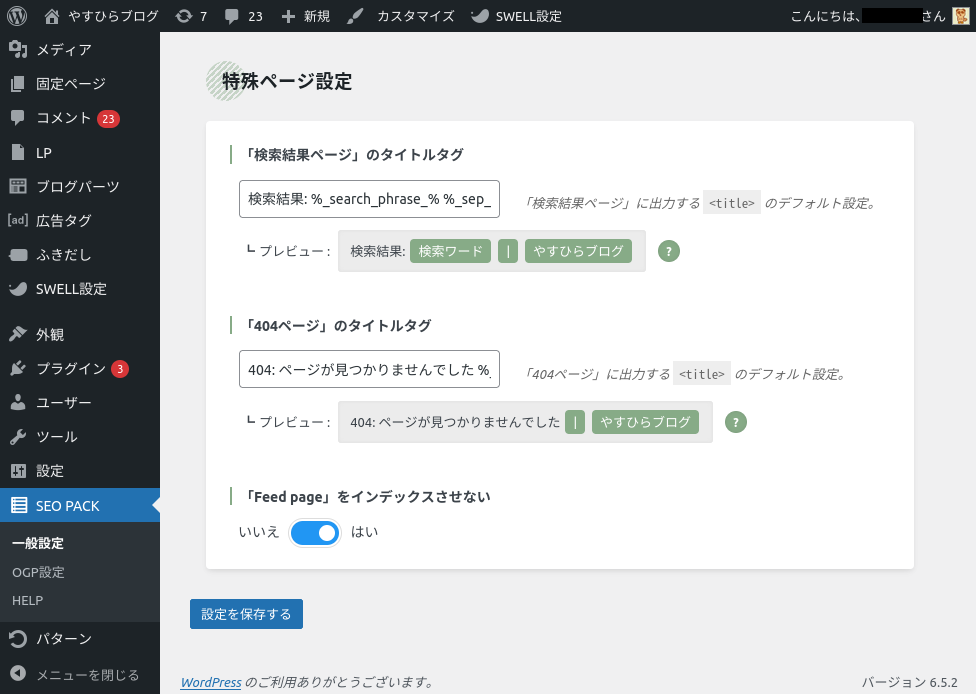Click the WordPress logo icon

click(x=16, y=16)
